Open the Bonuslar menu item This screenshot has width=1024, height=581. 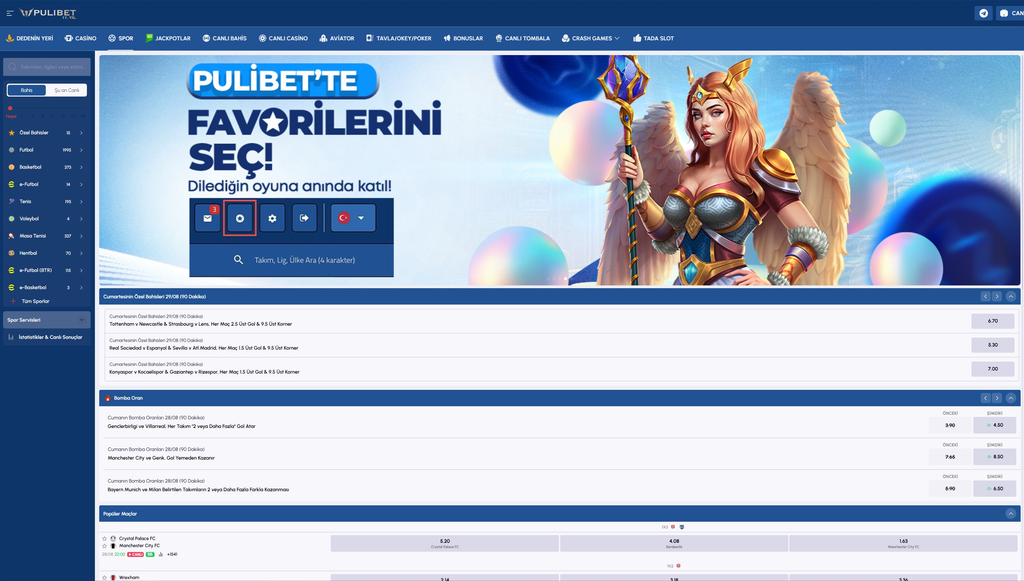464,39
